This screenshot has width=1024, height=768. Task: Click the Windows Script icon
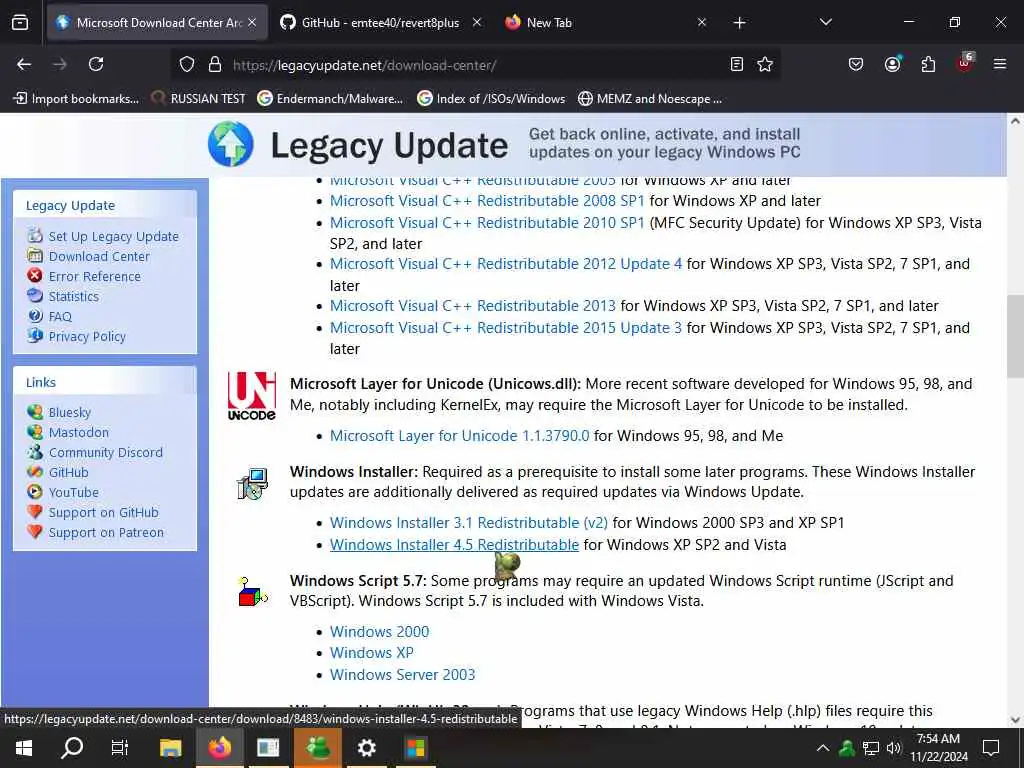(252, 592)
